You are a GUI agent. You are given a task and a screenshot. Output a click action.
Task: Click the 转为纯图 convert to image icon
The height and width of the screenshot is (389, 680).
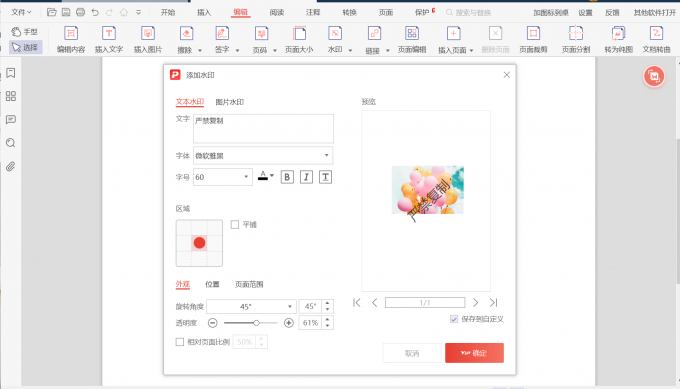(x=618, y=34)
